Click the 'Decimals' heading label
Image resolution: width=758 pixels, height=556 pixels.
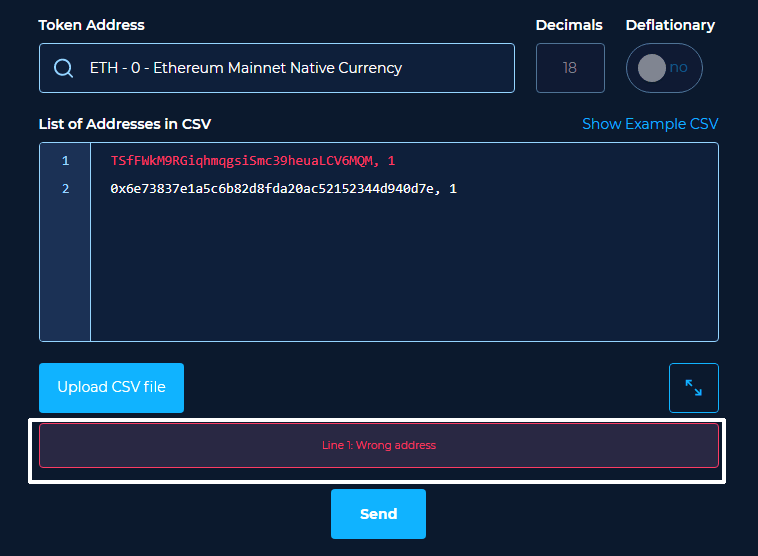click(569, 25)
